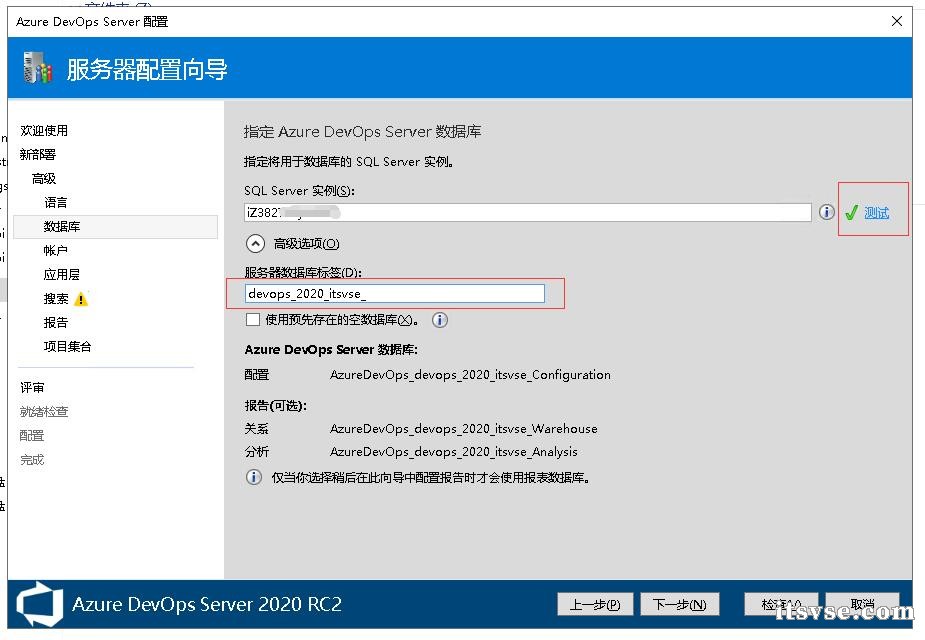Click the info icon beside SQL Server instance field

pyautogui.click(x=826, y=212)
